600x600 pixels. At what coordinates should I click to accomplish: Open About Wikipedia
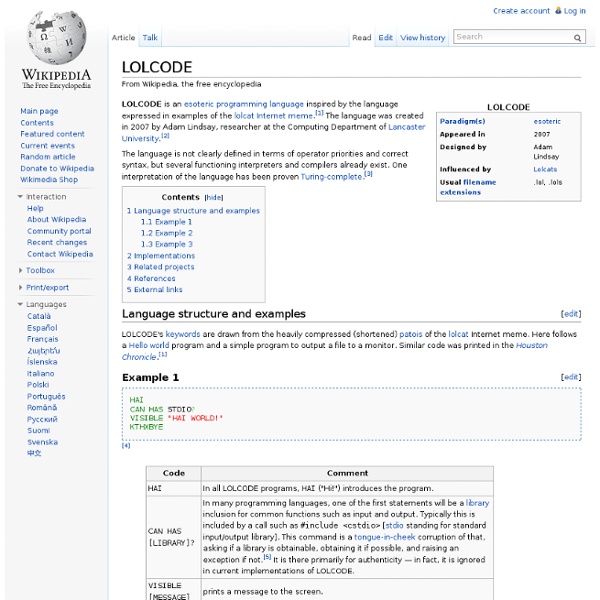(57, 219)
